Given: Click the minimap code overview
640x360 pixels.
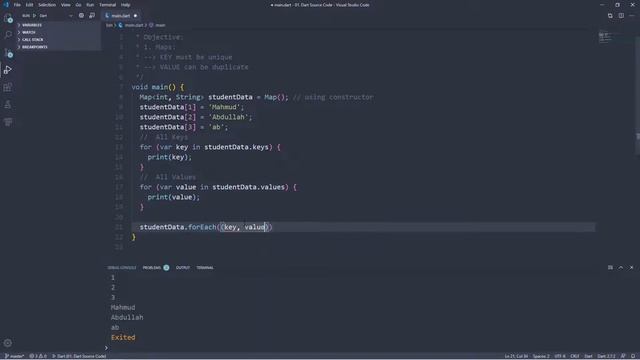Looking at the screenshot, I should point(605,38).
